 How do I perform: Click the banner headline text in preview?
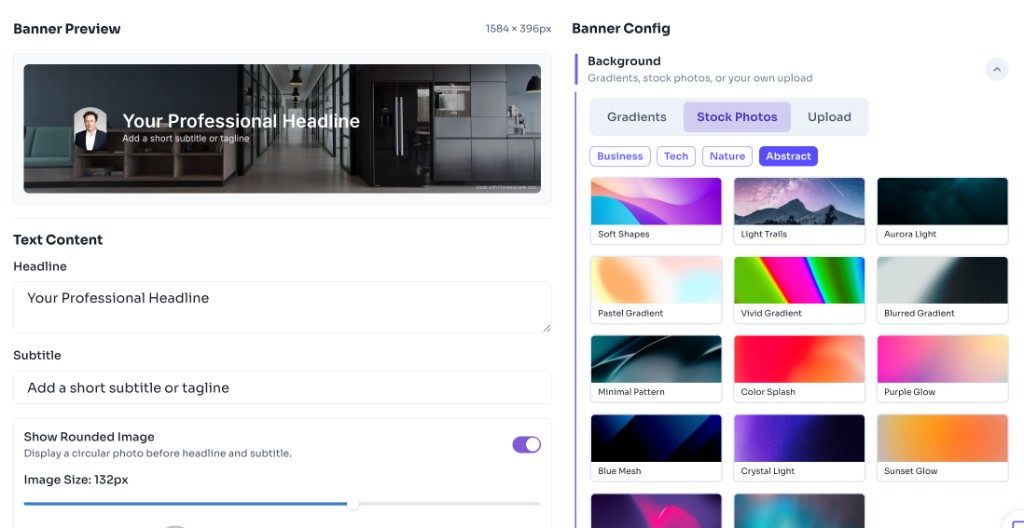241,121
